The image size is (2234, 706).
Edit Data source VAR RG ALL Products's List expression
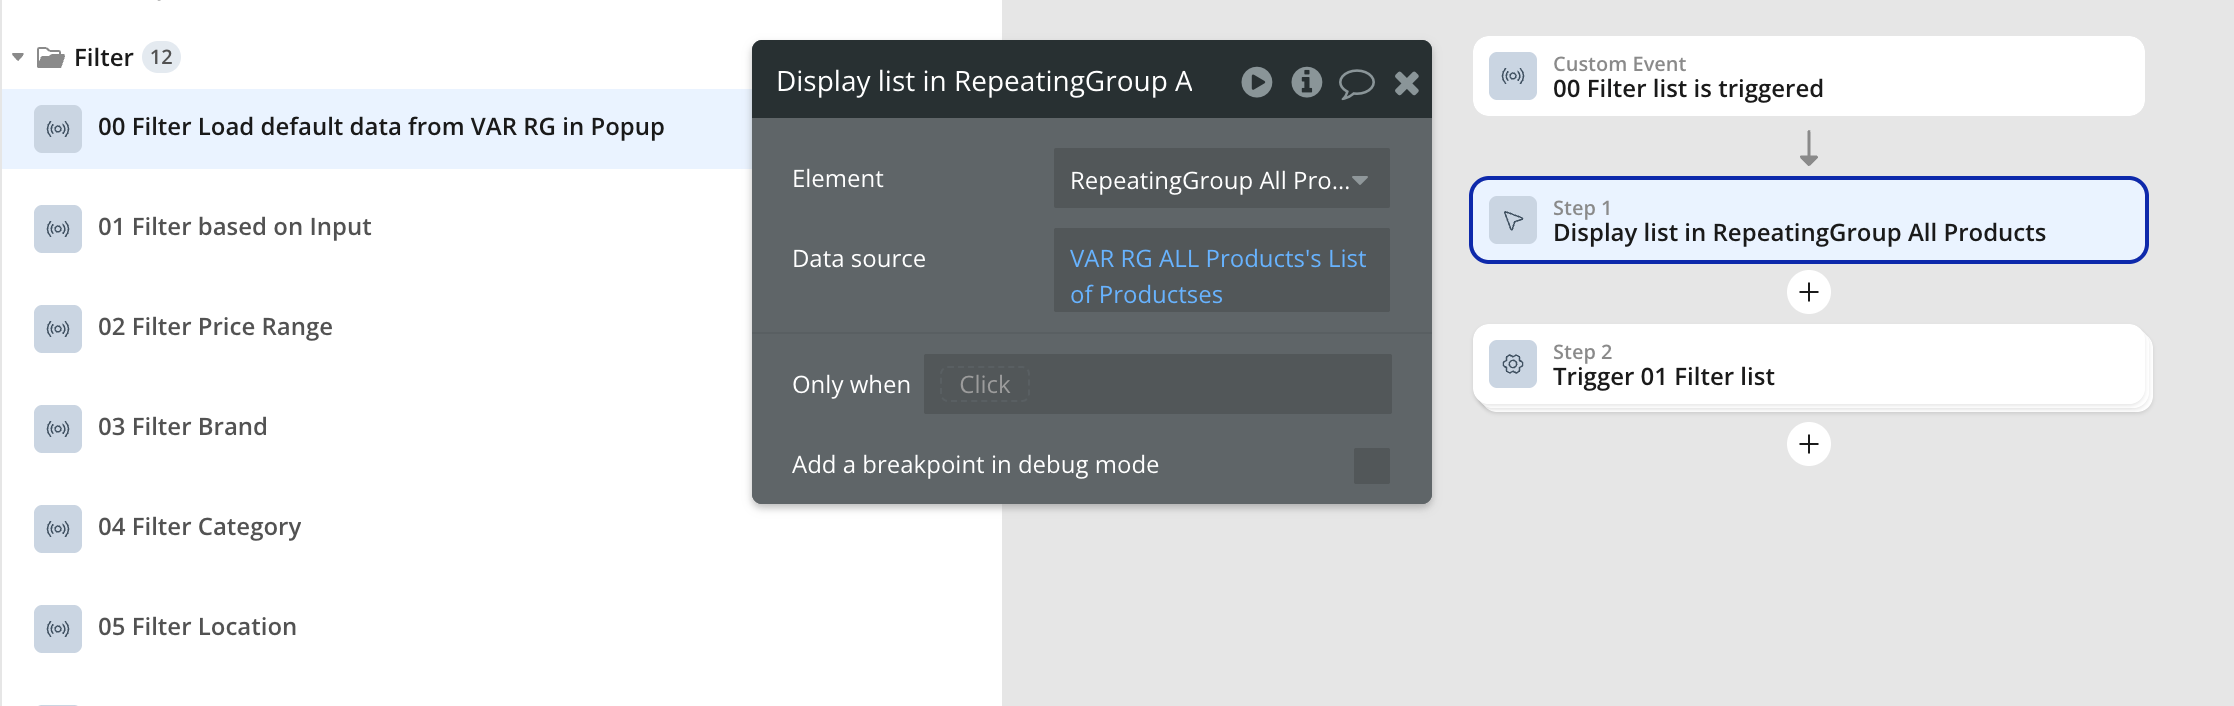1221,270
